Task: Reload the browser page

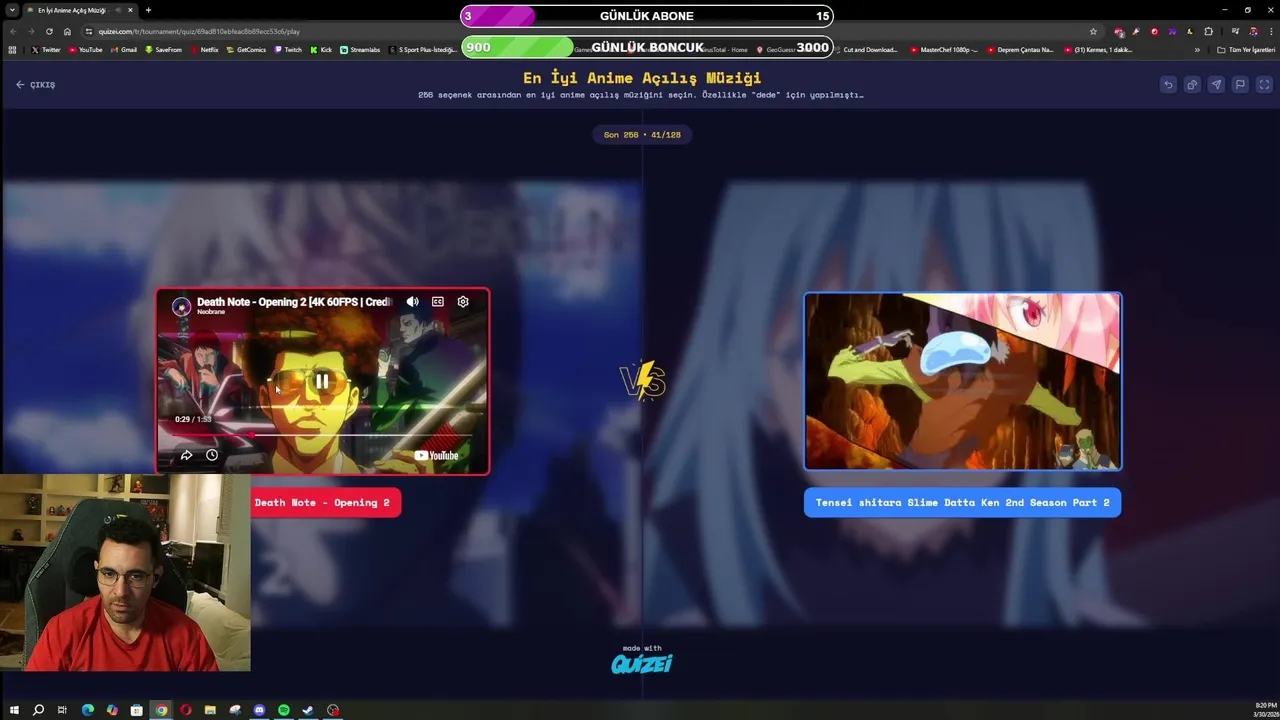Action: click(x=49, y=31)
